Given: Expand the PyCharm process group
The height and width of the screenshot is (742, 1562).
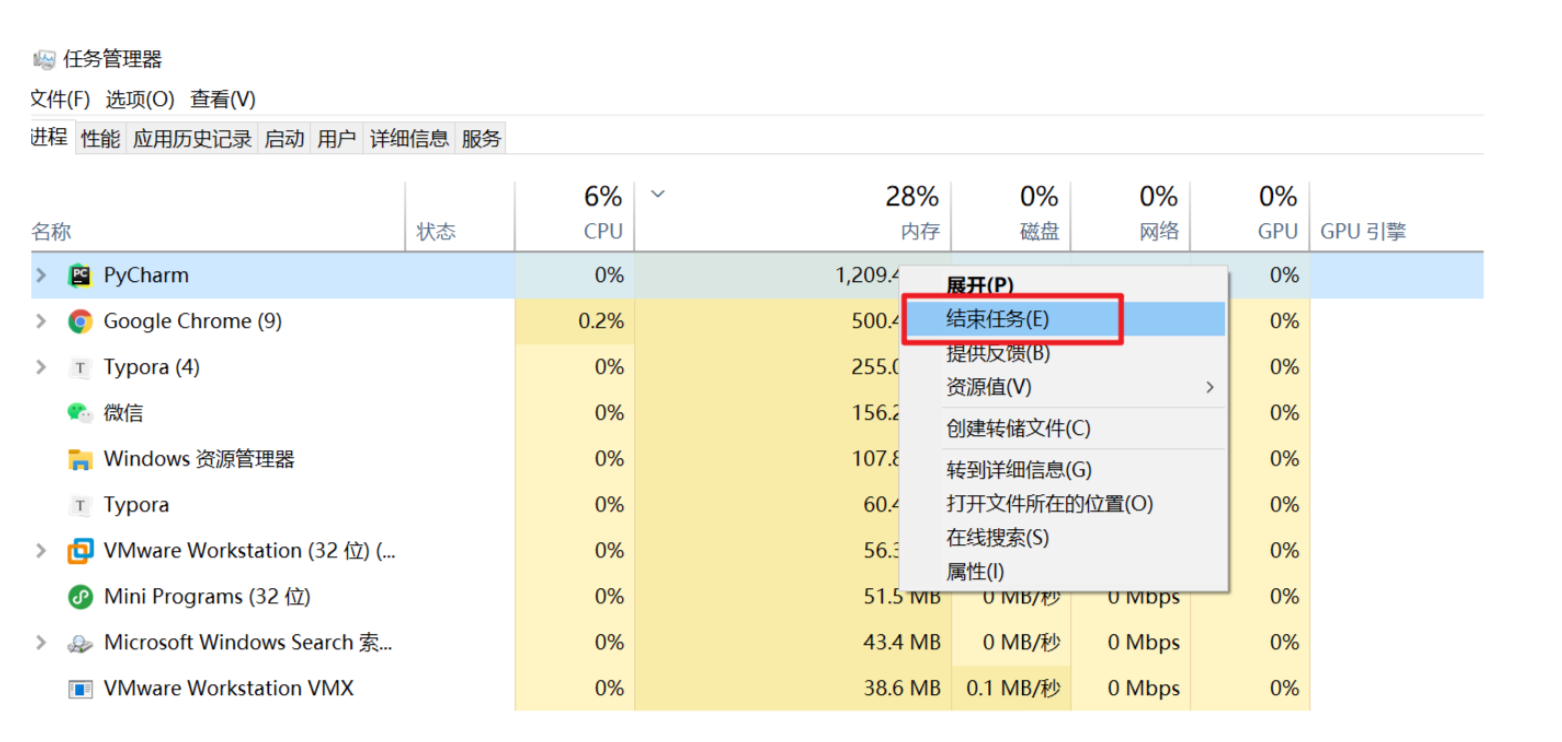Looking at the screenshot, I should pyautogui.click(x=41, y=275).
